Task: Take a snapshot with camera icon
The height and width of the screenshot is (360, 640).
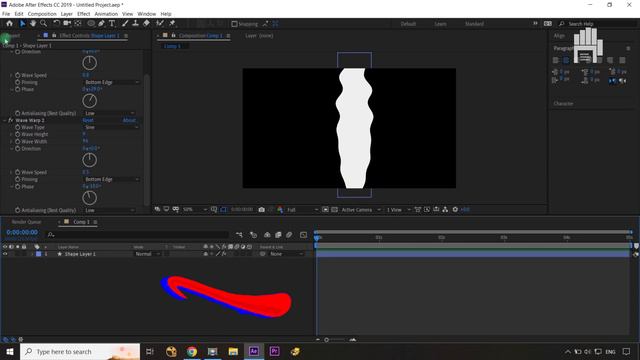Action: [262, 209]
